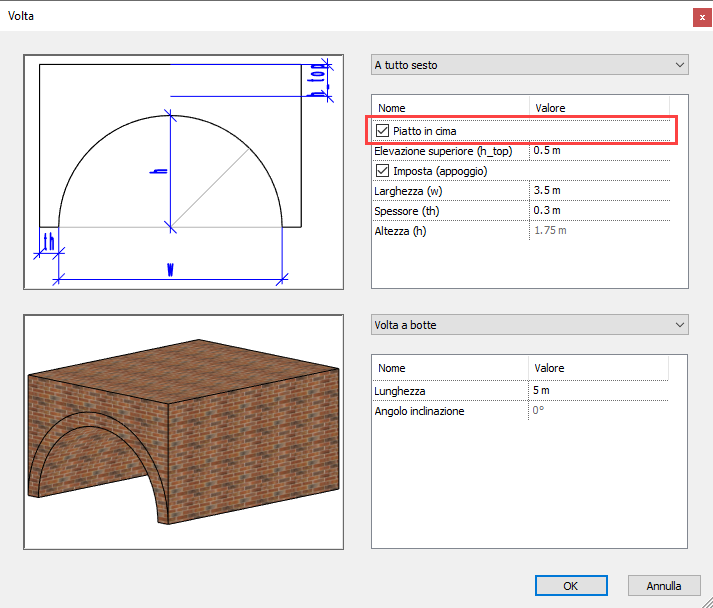
Task: Click the Nome header in upper table
Action: 392,108
